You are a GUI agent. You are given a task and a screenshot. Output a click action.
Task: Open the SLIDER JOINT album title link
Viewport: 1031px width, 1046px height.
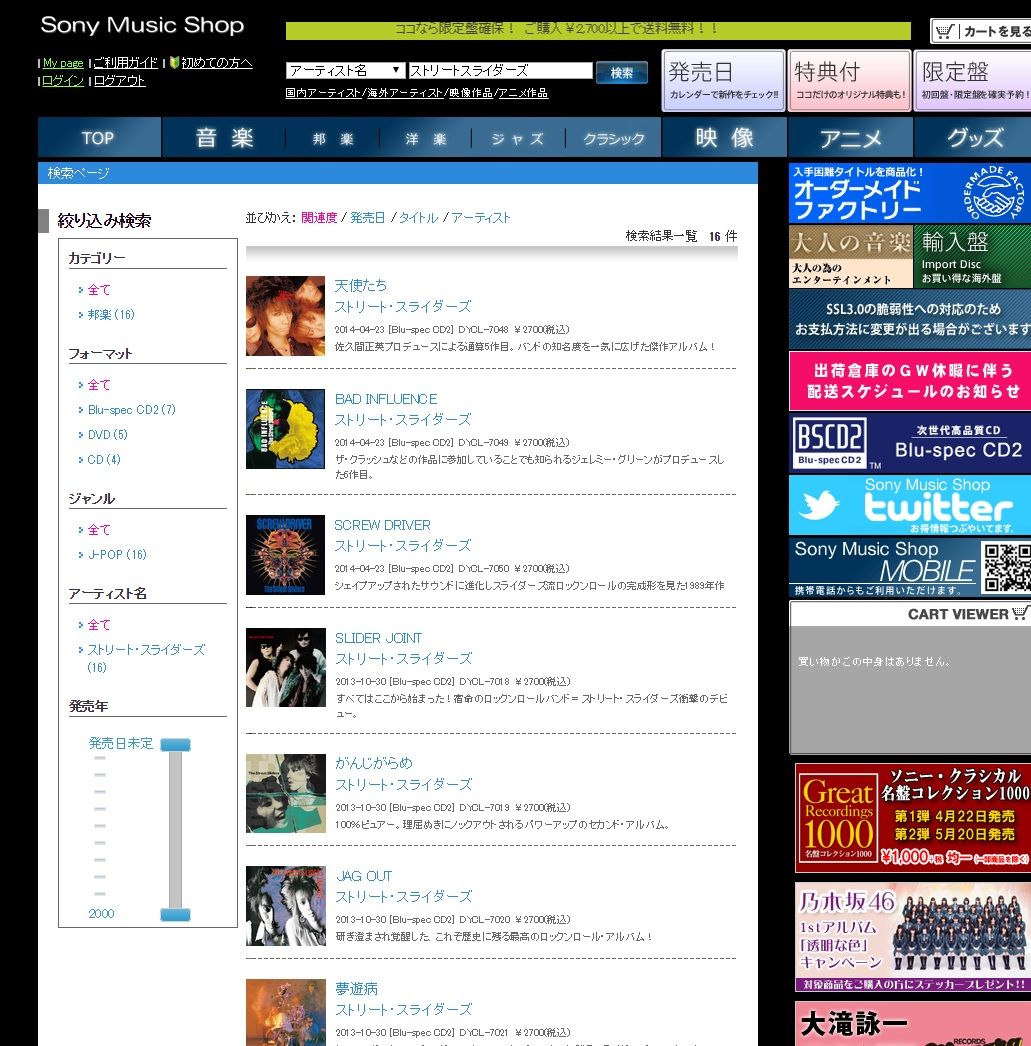click(378, 638)
